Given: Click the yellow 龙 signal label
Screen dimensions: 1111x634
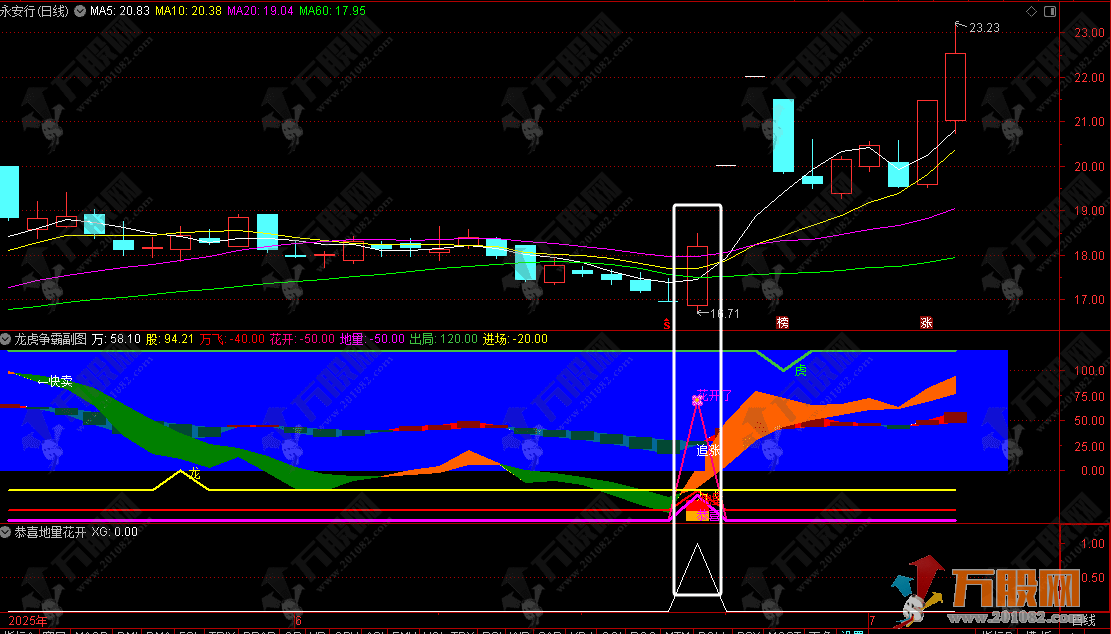Looking at the screenshot, I should [195, 473].
